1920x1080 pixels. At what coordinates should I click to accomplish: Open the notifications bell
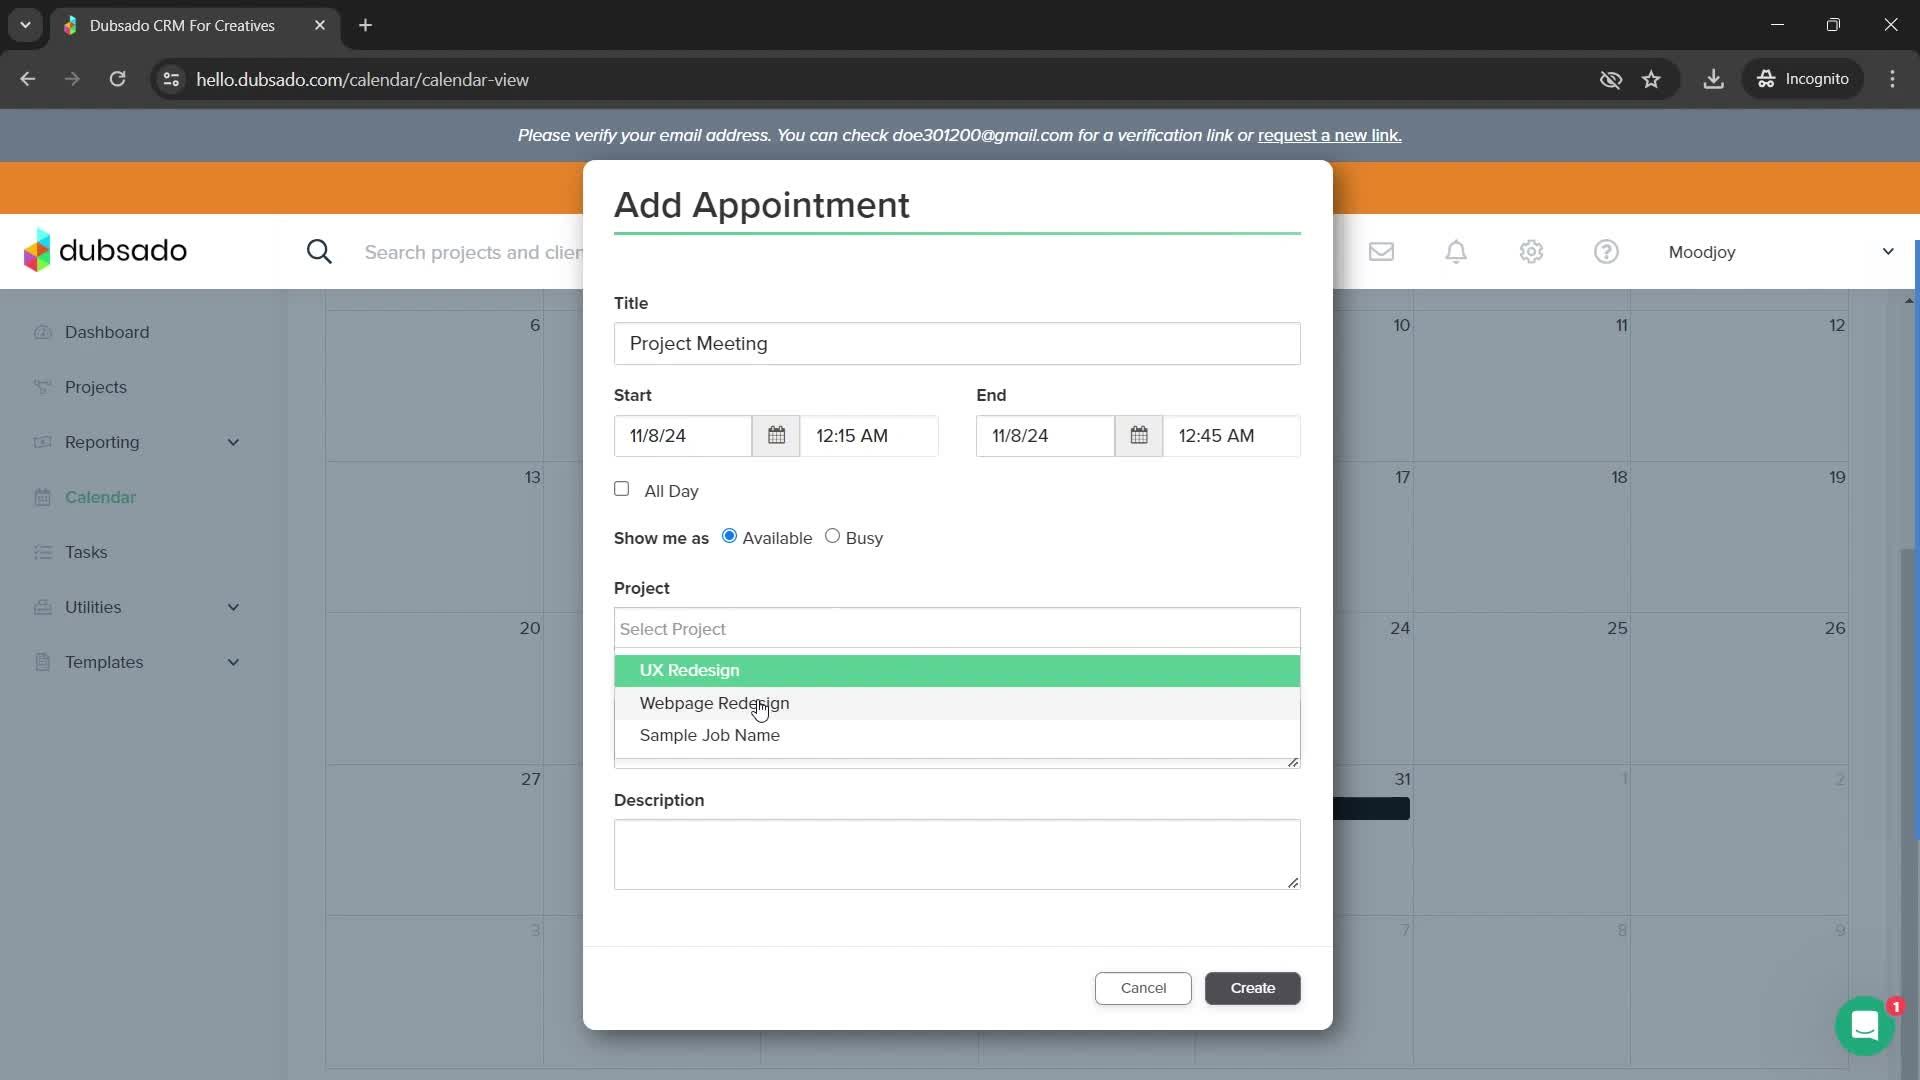coord(1456,252)
